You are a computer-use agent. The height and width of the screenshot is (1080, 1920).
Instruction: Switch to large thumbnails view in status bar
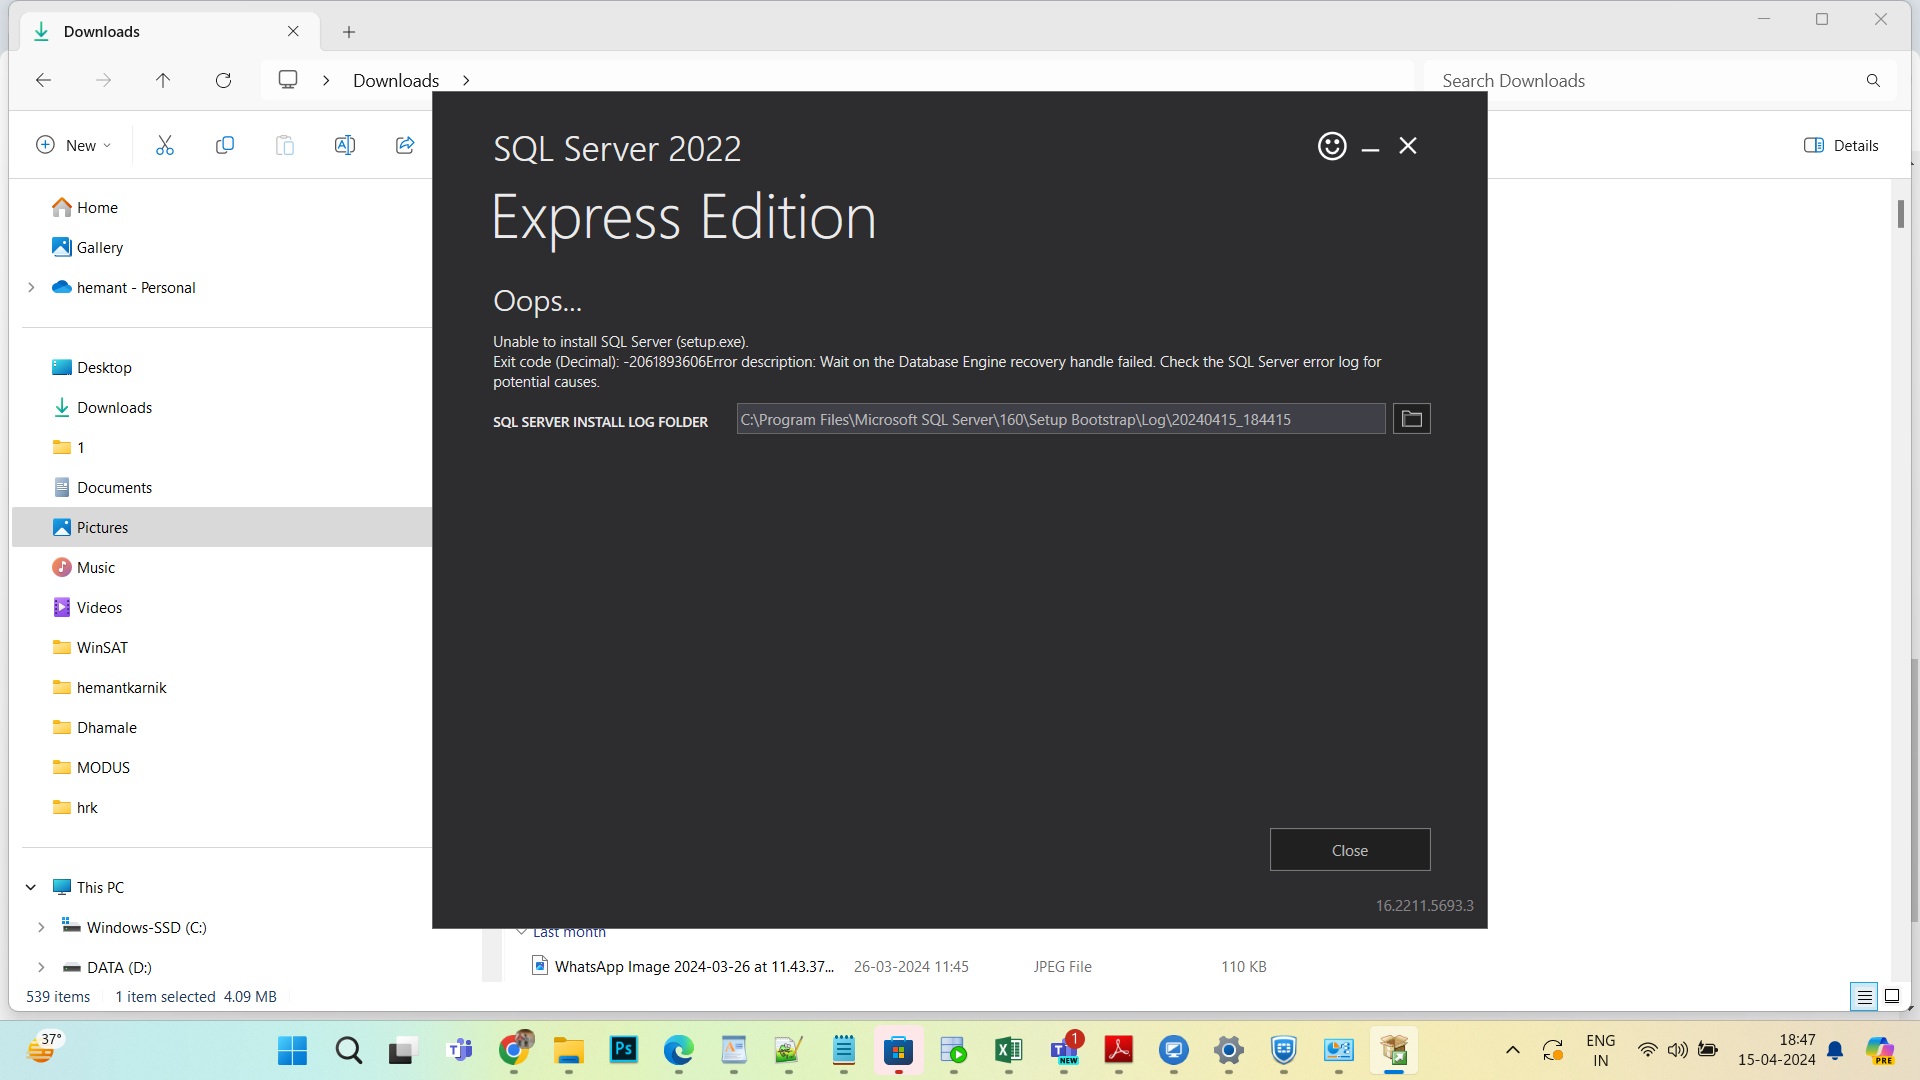pyautogui.click(x=1892, y=996)
